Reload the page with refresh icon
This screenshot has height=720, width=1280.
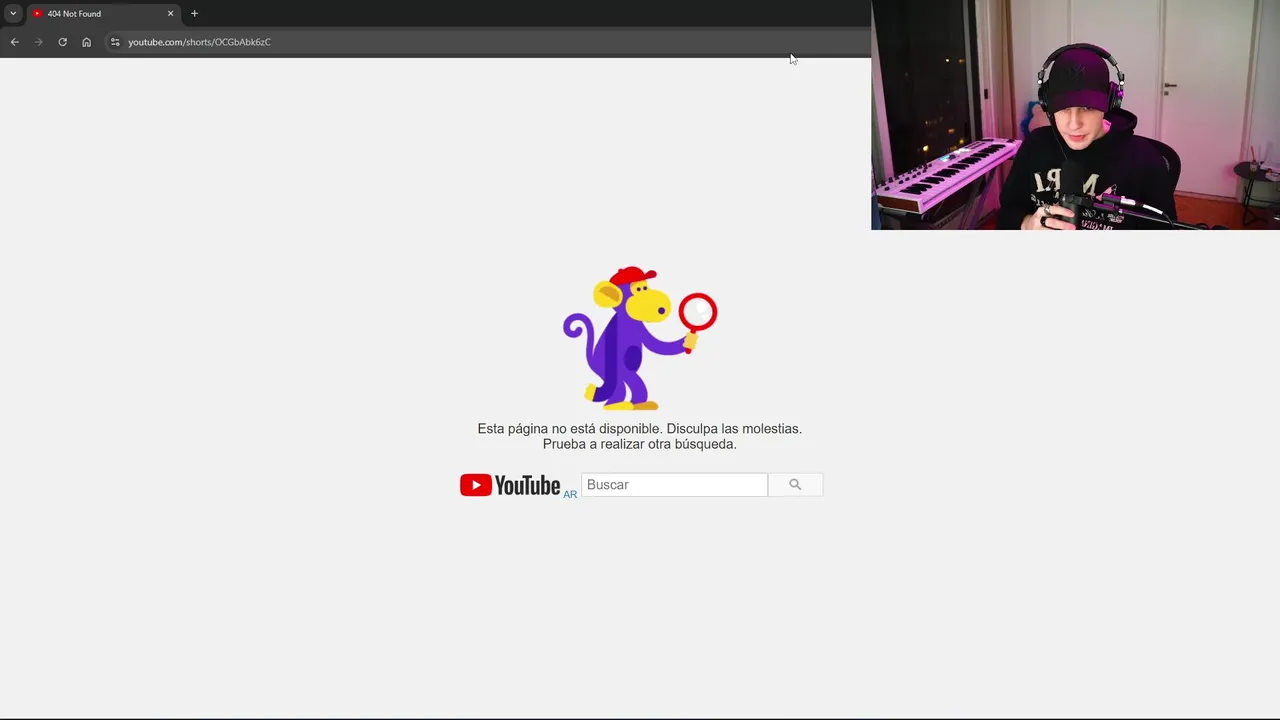click(x=62, y=42)
